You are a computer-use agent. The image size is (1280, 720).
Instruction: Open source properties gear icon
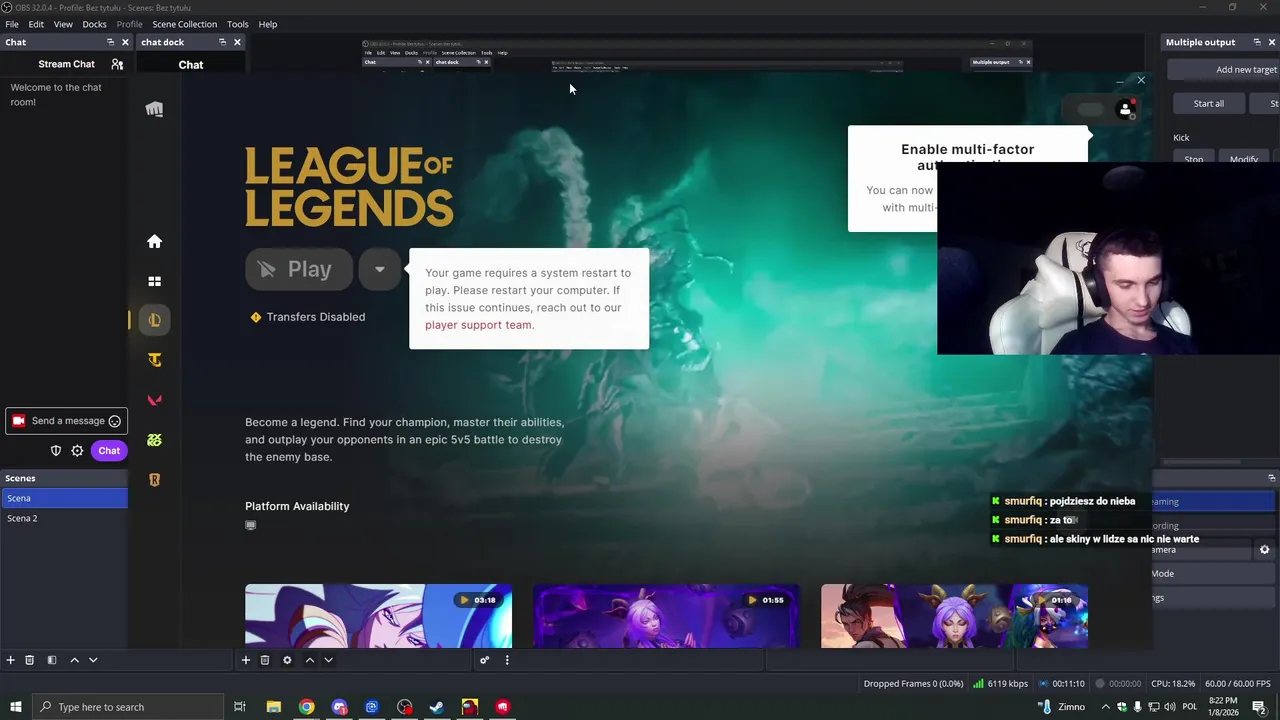(x=287, y=660)
